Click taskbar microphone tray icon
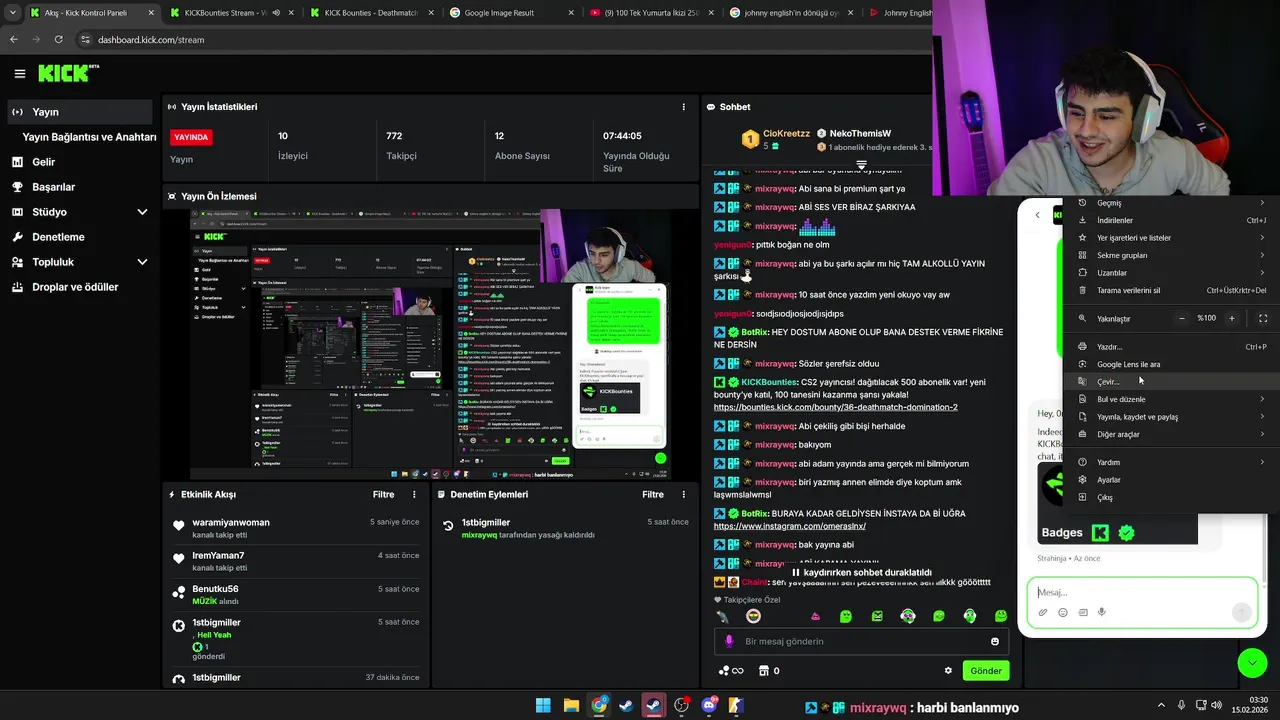Screen dimensions: 1280x720 [1181, 705]
